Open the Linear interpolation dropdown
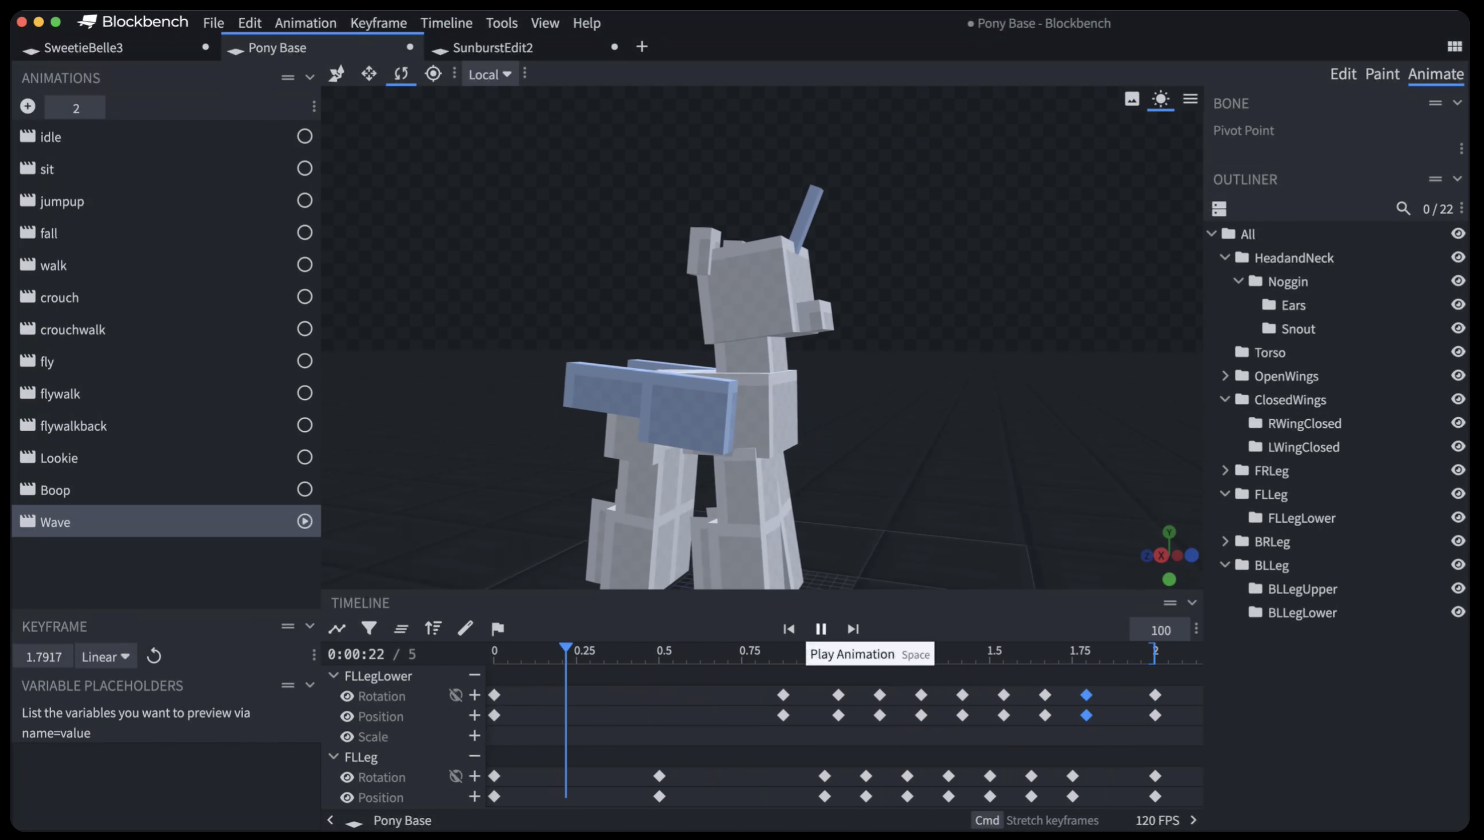The image size is (1484, 840). (105, 657)
